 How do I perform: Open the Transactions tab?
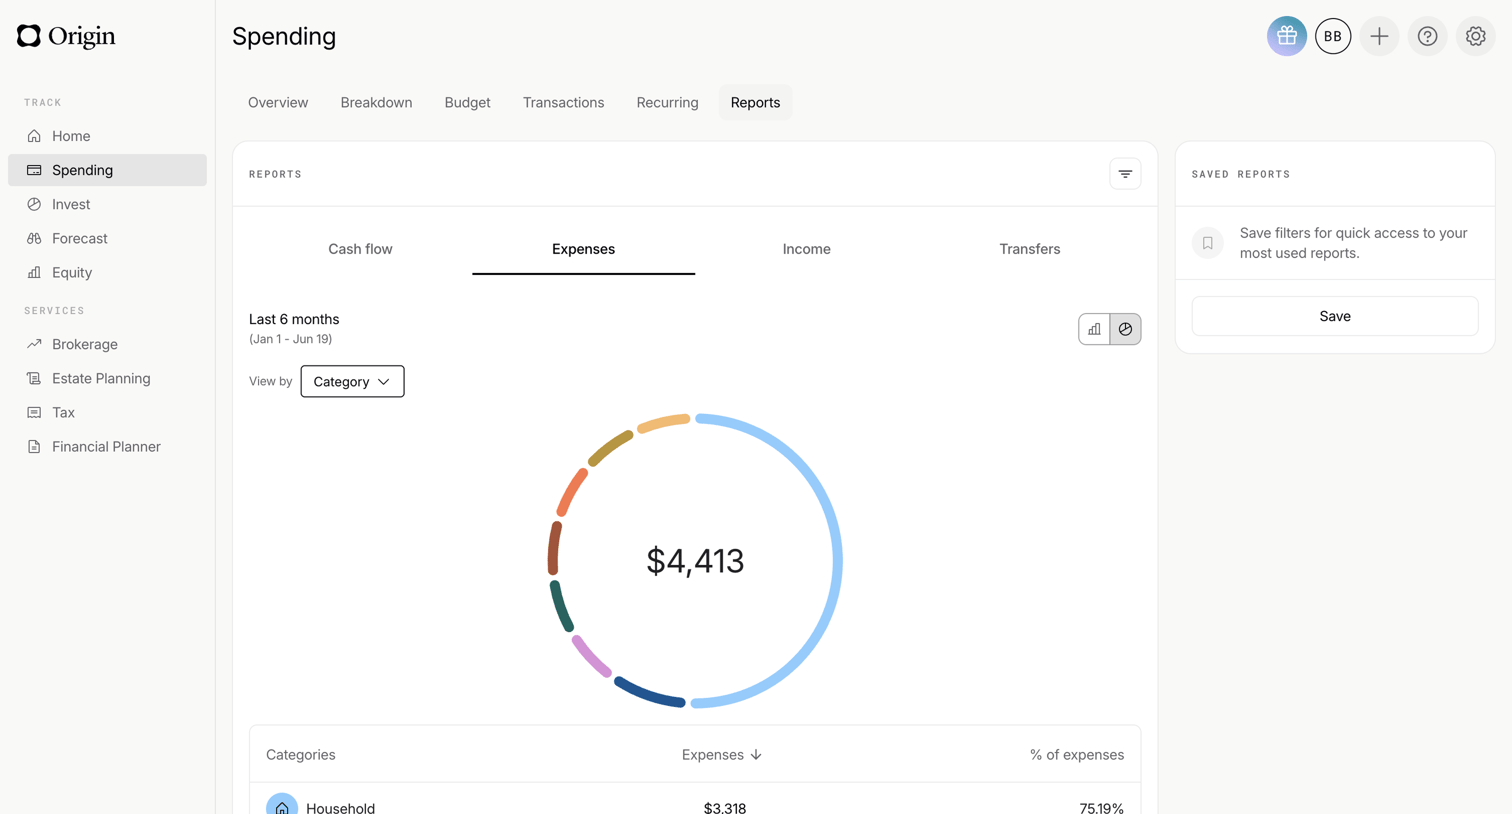(x=563, y=102)
